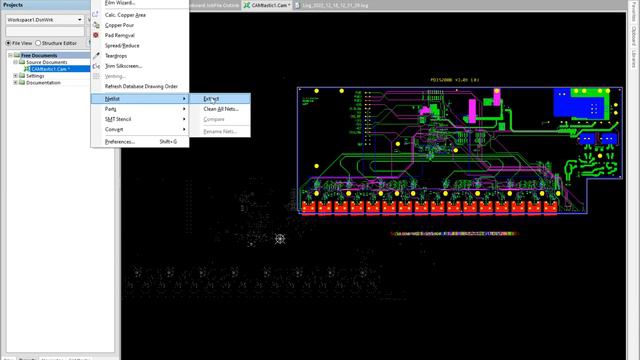Expand the Parts submenu arrow
Image resolution: width=640 pixels, height=360 pixels.
184,109
